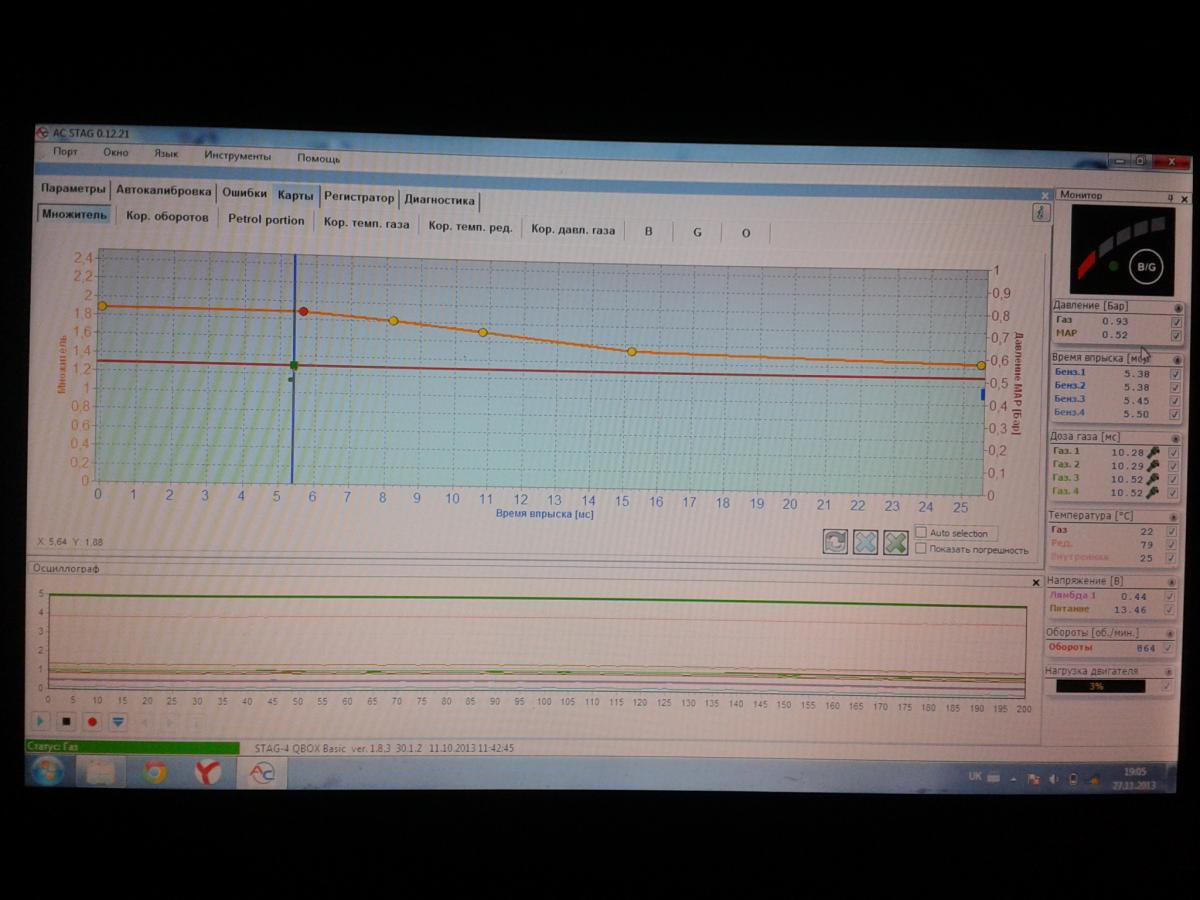Viewport: 1200px width, 900px height.
Task: Click the red record button under the oscilloscope
Action: point(92,721)
